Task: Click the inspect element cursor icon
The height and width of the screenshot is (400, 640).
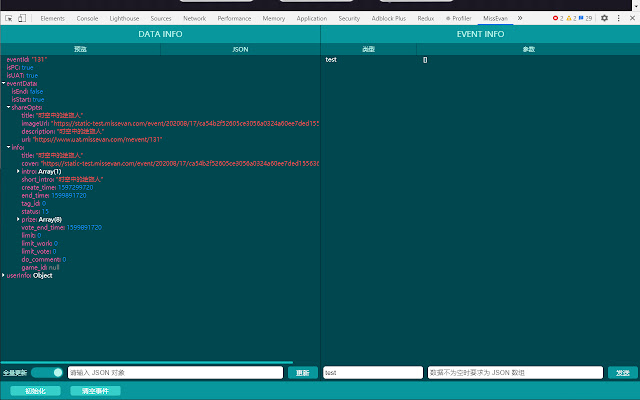Action: [x=8, y=18]
